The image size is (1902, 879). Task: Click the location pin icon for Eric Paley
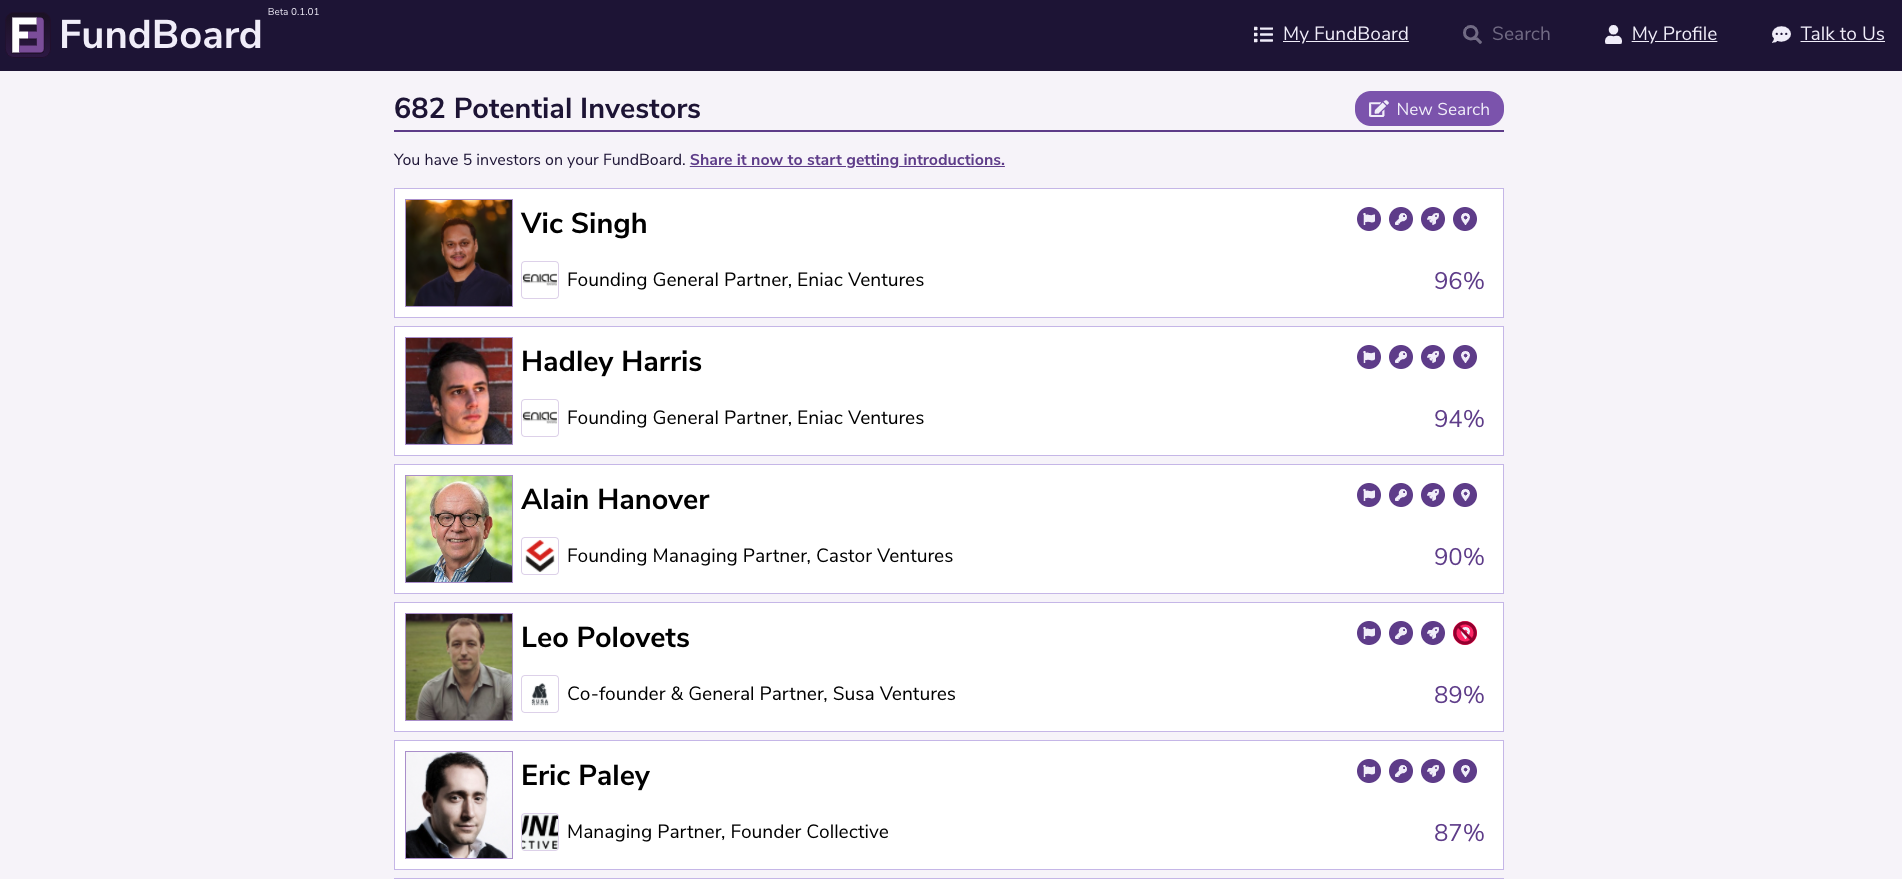pyautogui.click(x=1465, y=771)
